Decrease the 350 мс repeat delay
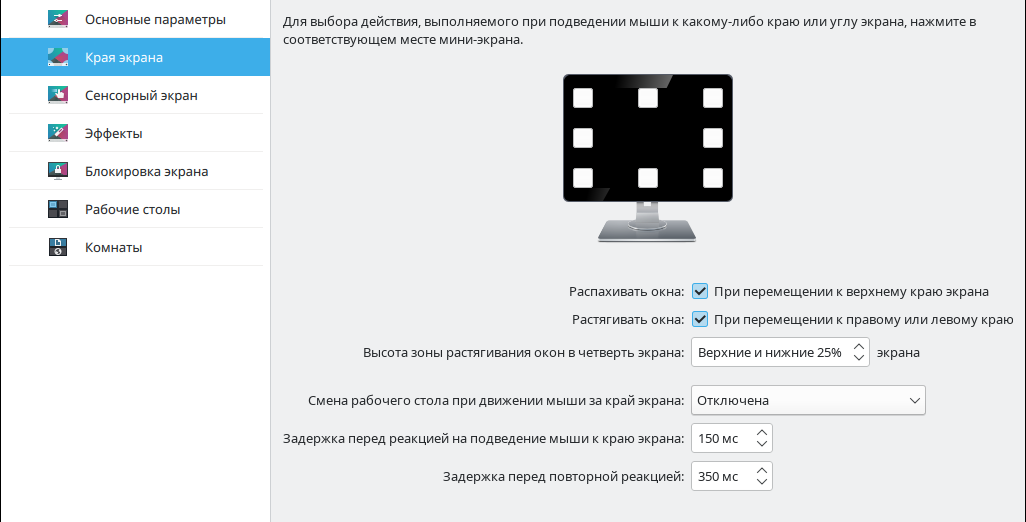 pos(762,482)
